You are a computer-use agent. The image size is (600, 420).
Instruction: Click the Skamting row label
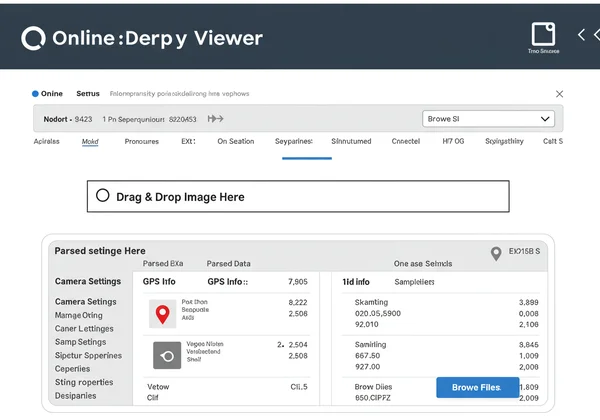371,302
